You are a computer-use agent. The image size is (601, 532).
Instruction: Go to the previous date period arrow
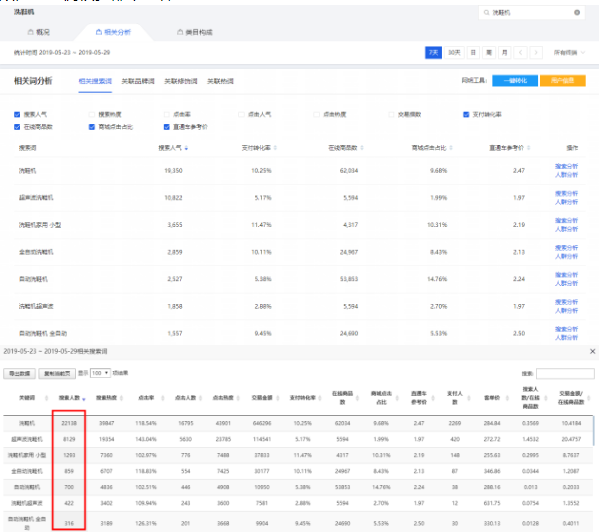(521, 53)
